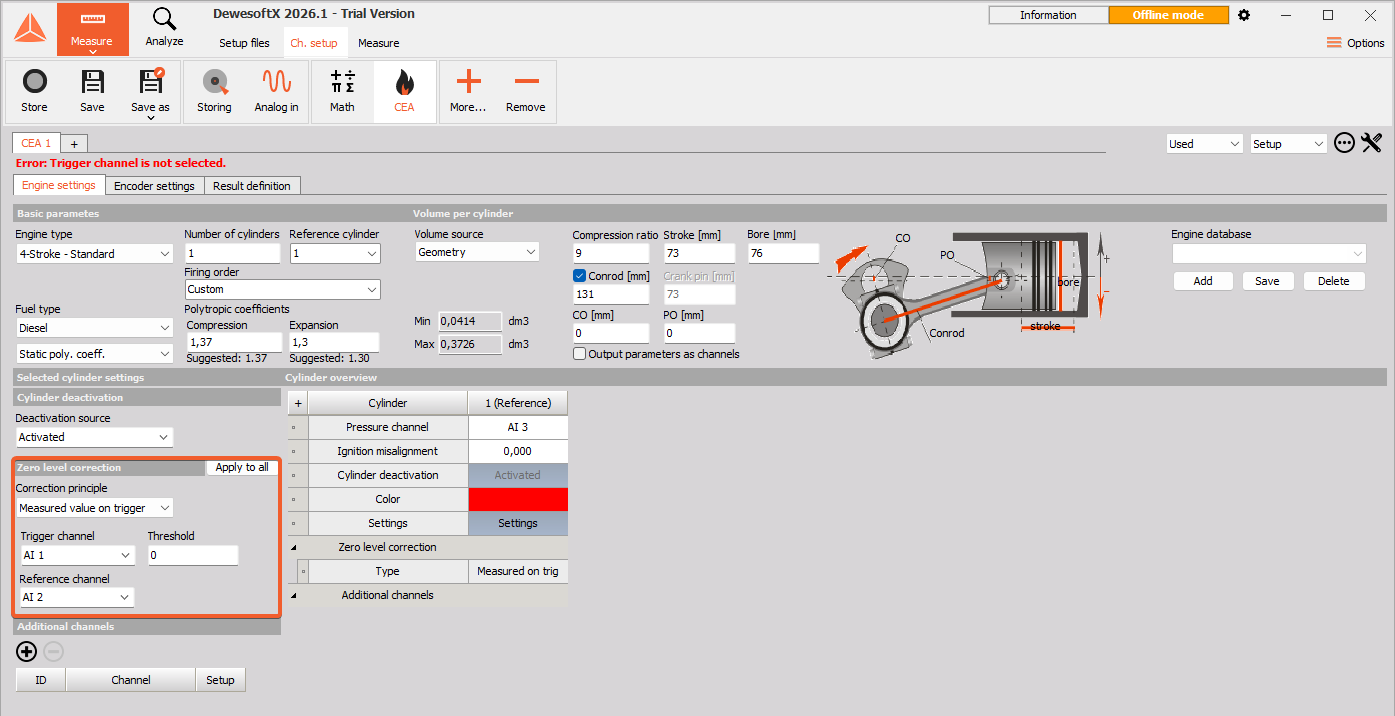
Task: Open the Setup view dropdown
Action: (x=1289, y=144)
